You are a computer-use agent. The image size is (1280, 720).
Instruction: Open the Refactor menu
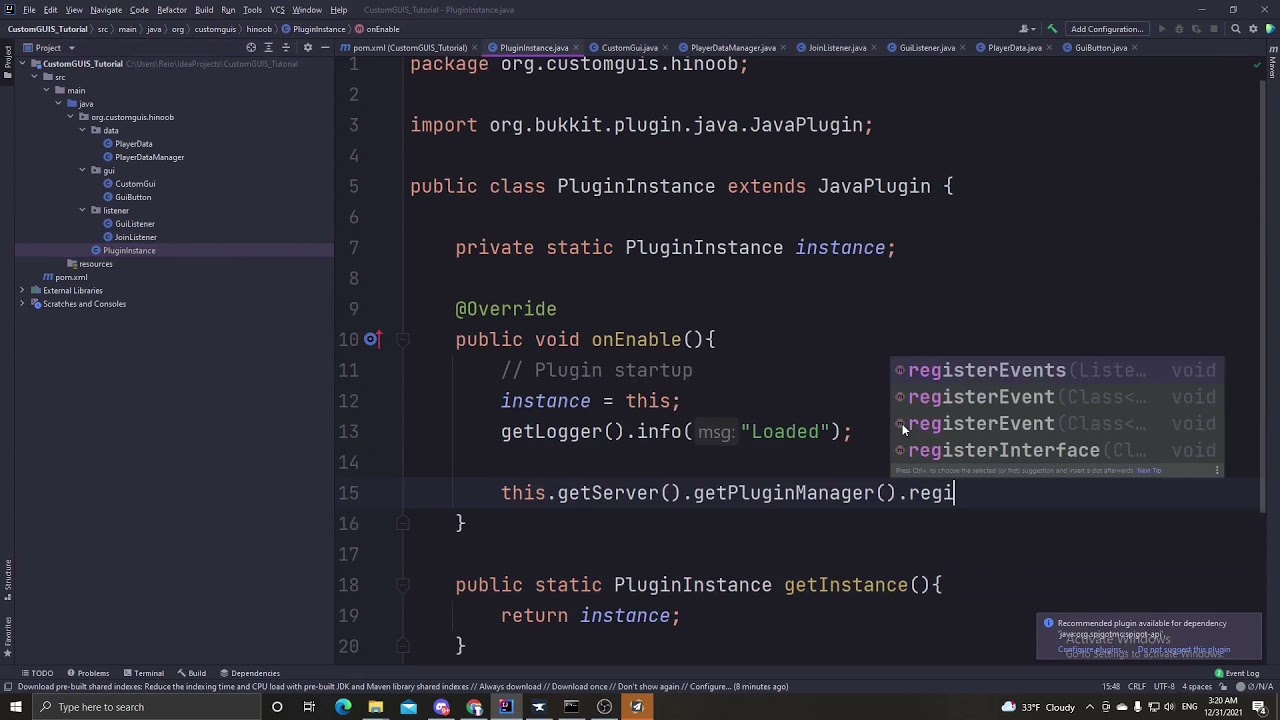pyautogui.click(x=171, y=10)
